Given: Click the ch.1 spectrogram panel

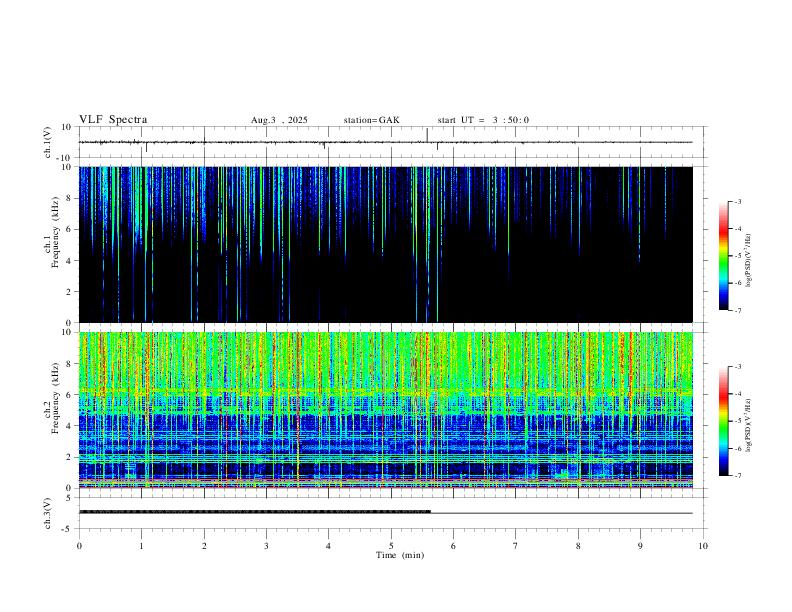Looking at the screenshot, I should 385,244.
